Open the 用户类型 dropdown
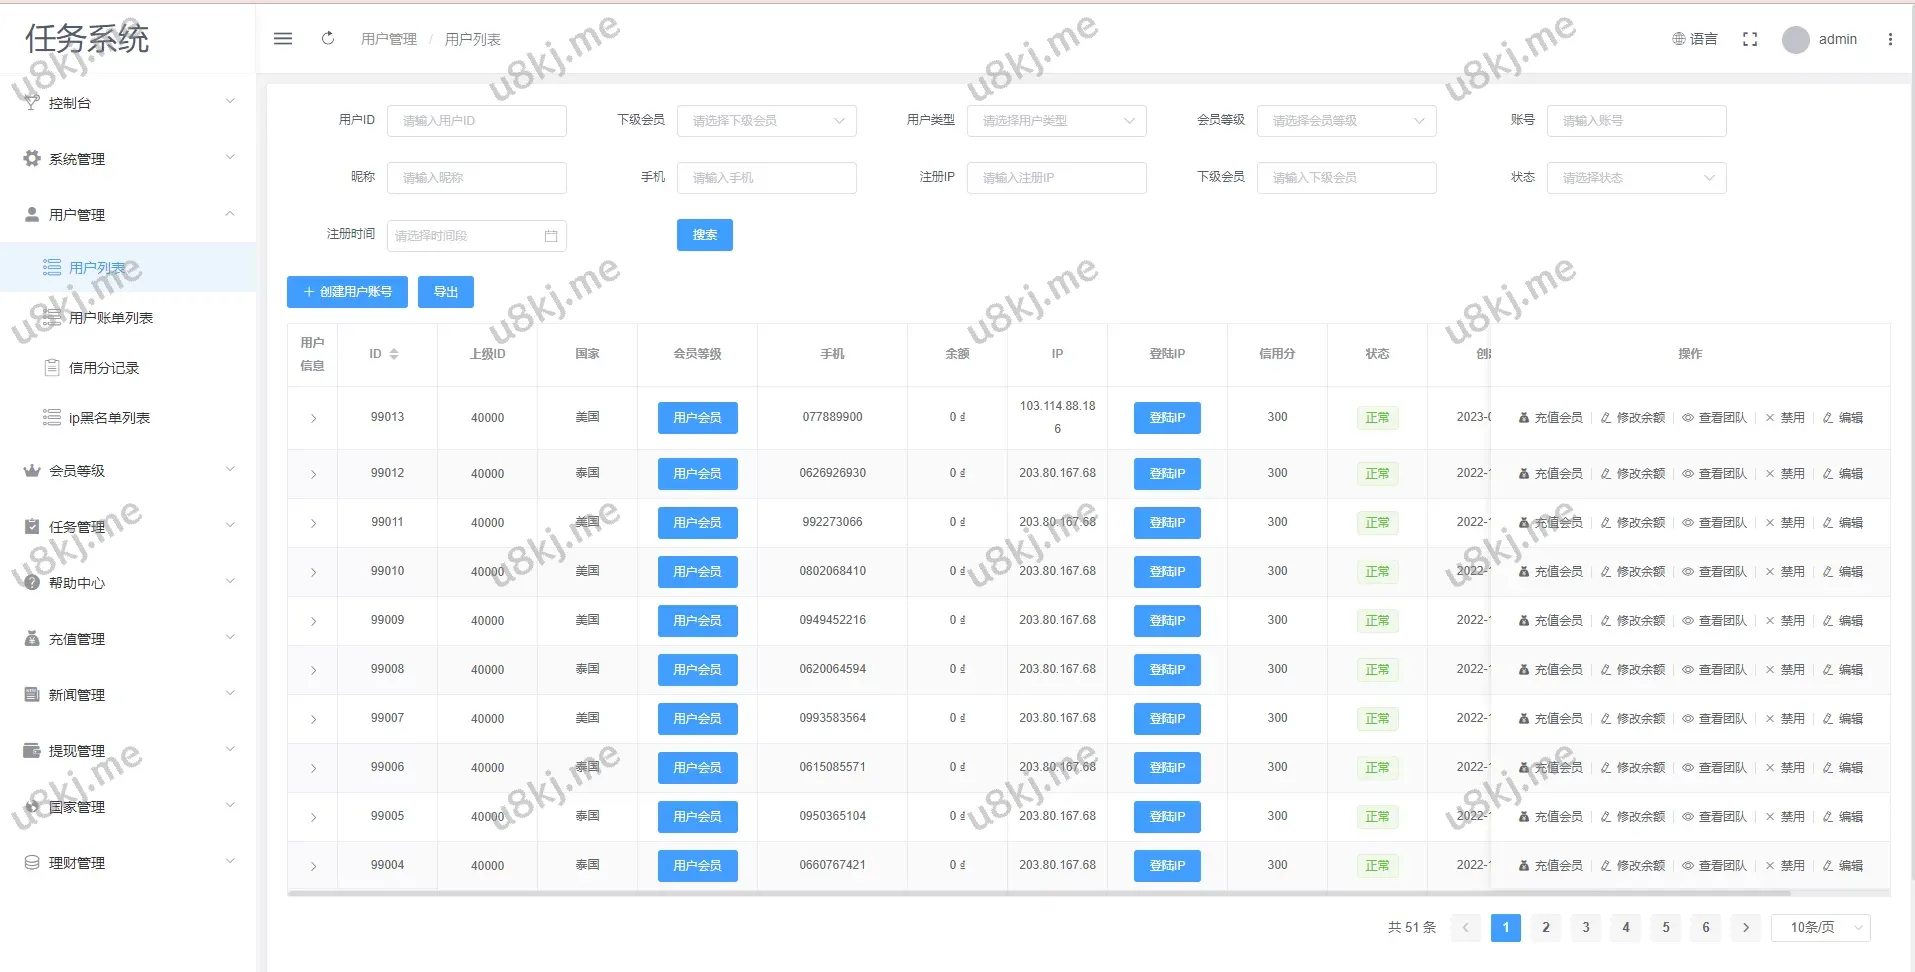The height and width of the screenshot is (972, 1915). [1056, 121]
